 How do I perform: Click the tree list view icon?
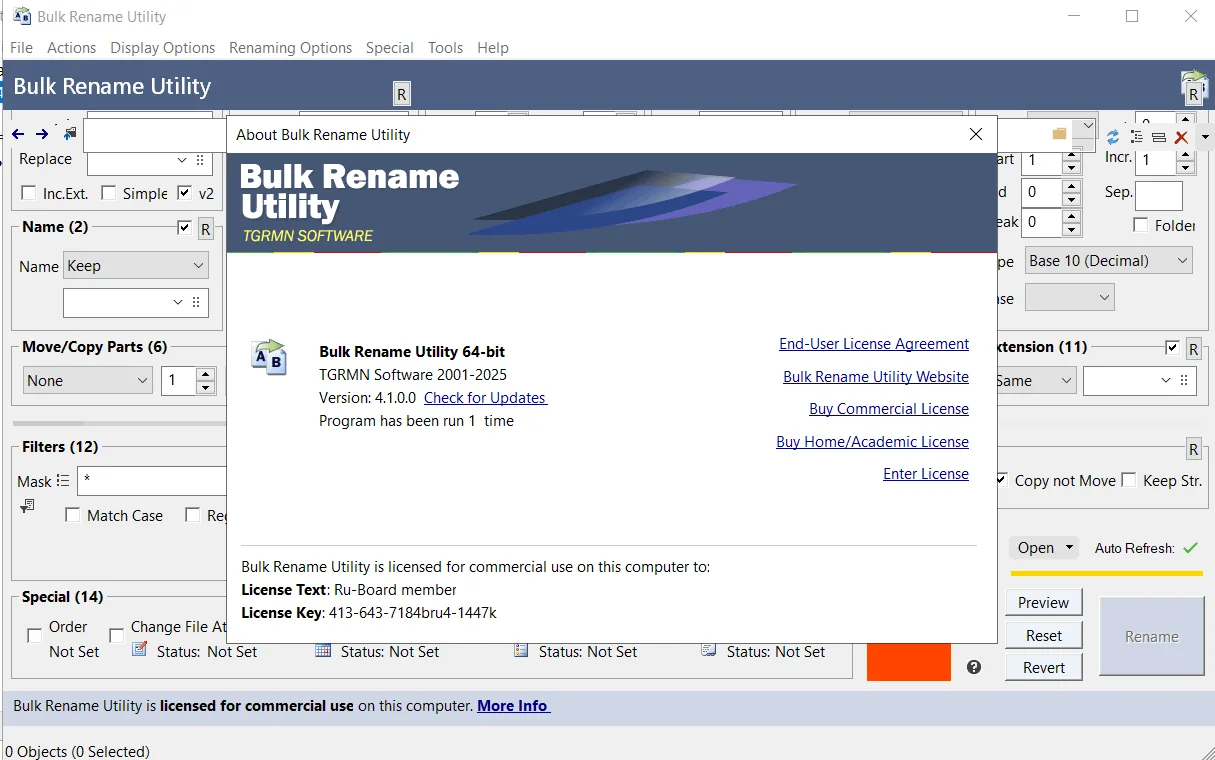1136,136
